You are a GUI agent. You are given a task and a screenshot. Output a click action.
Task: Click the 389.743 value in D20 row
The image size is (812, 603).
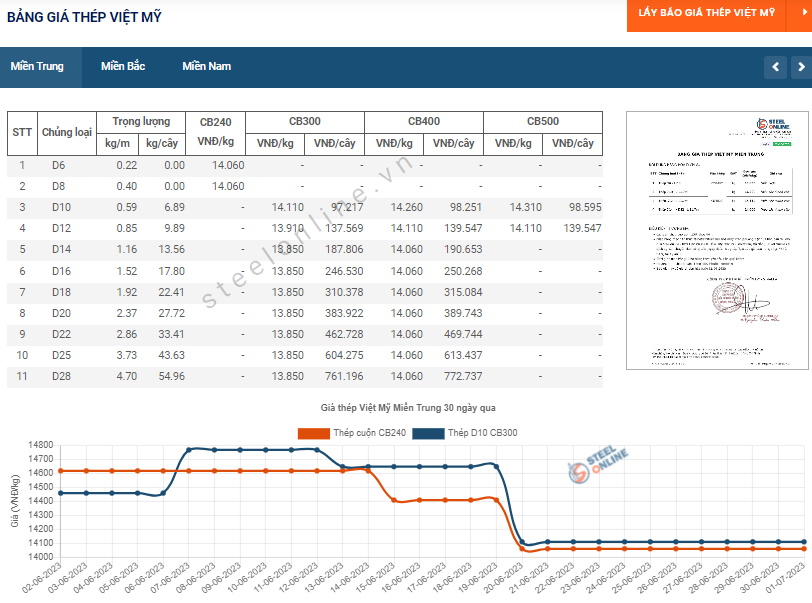tap(463, 313)
